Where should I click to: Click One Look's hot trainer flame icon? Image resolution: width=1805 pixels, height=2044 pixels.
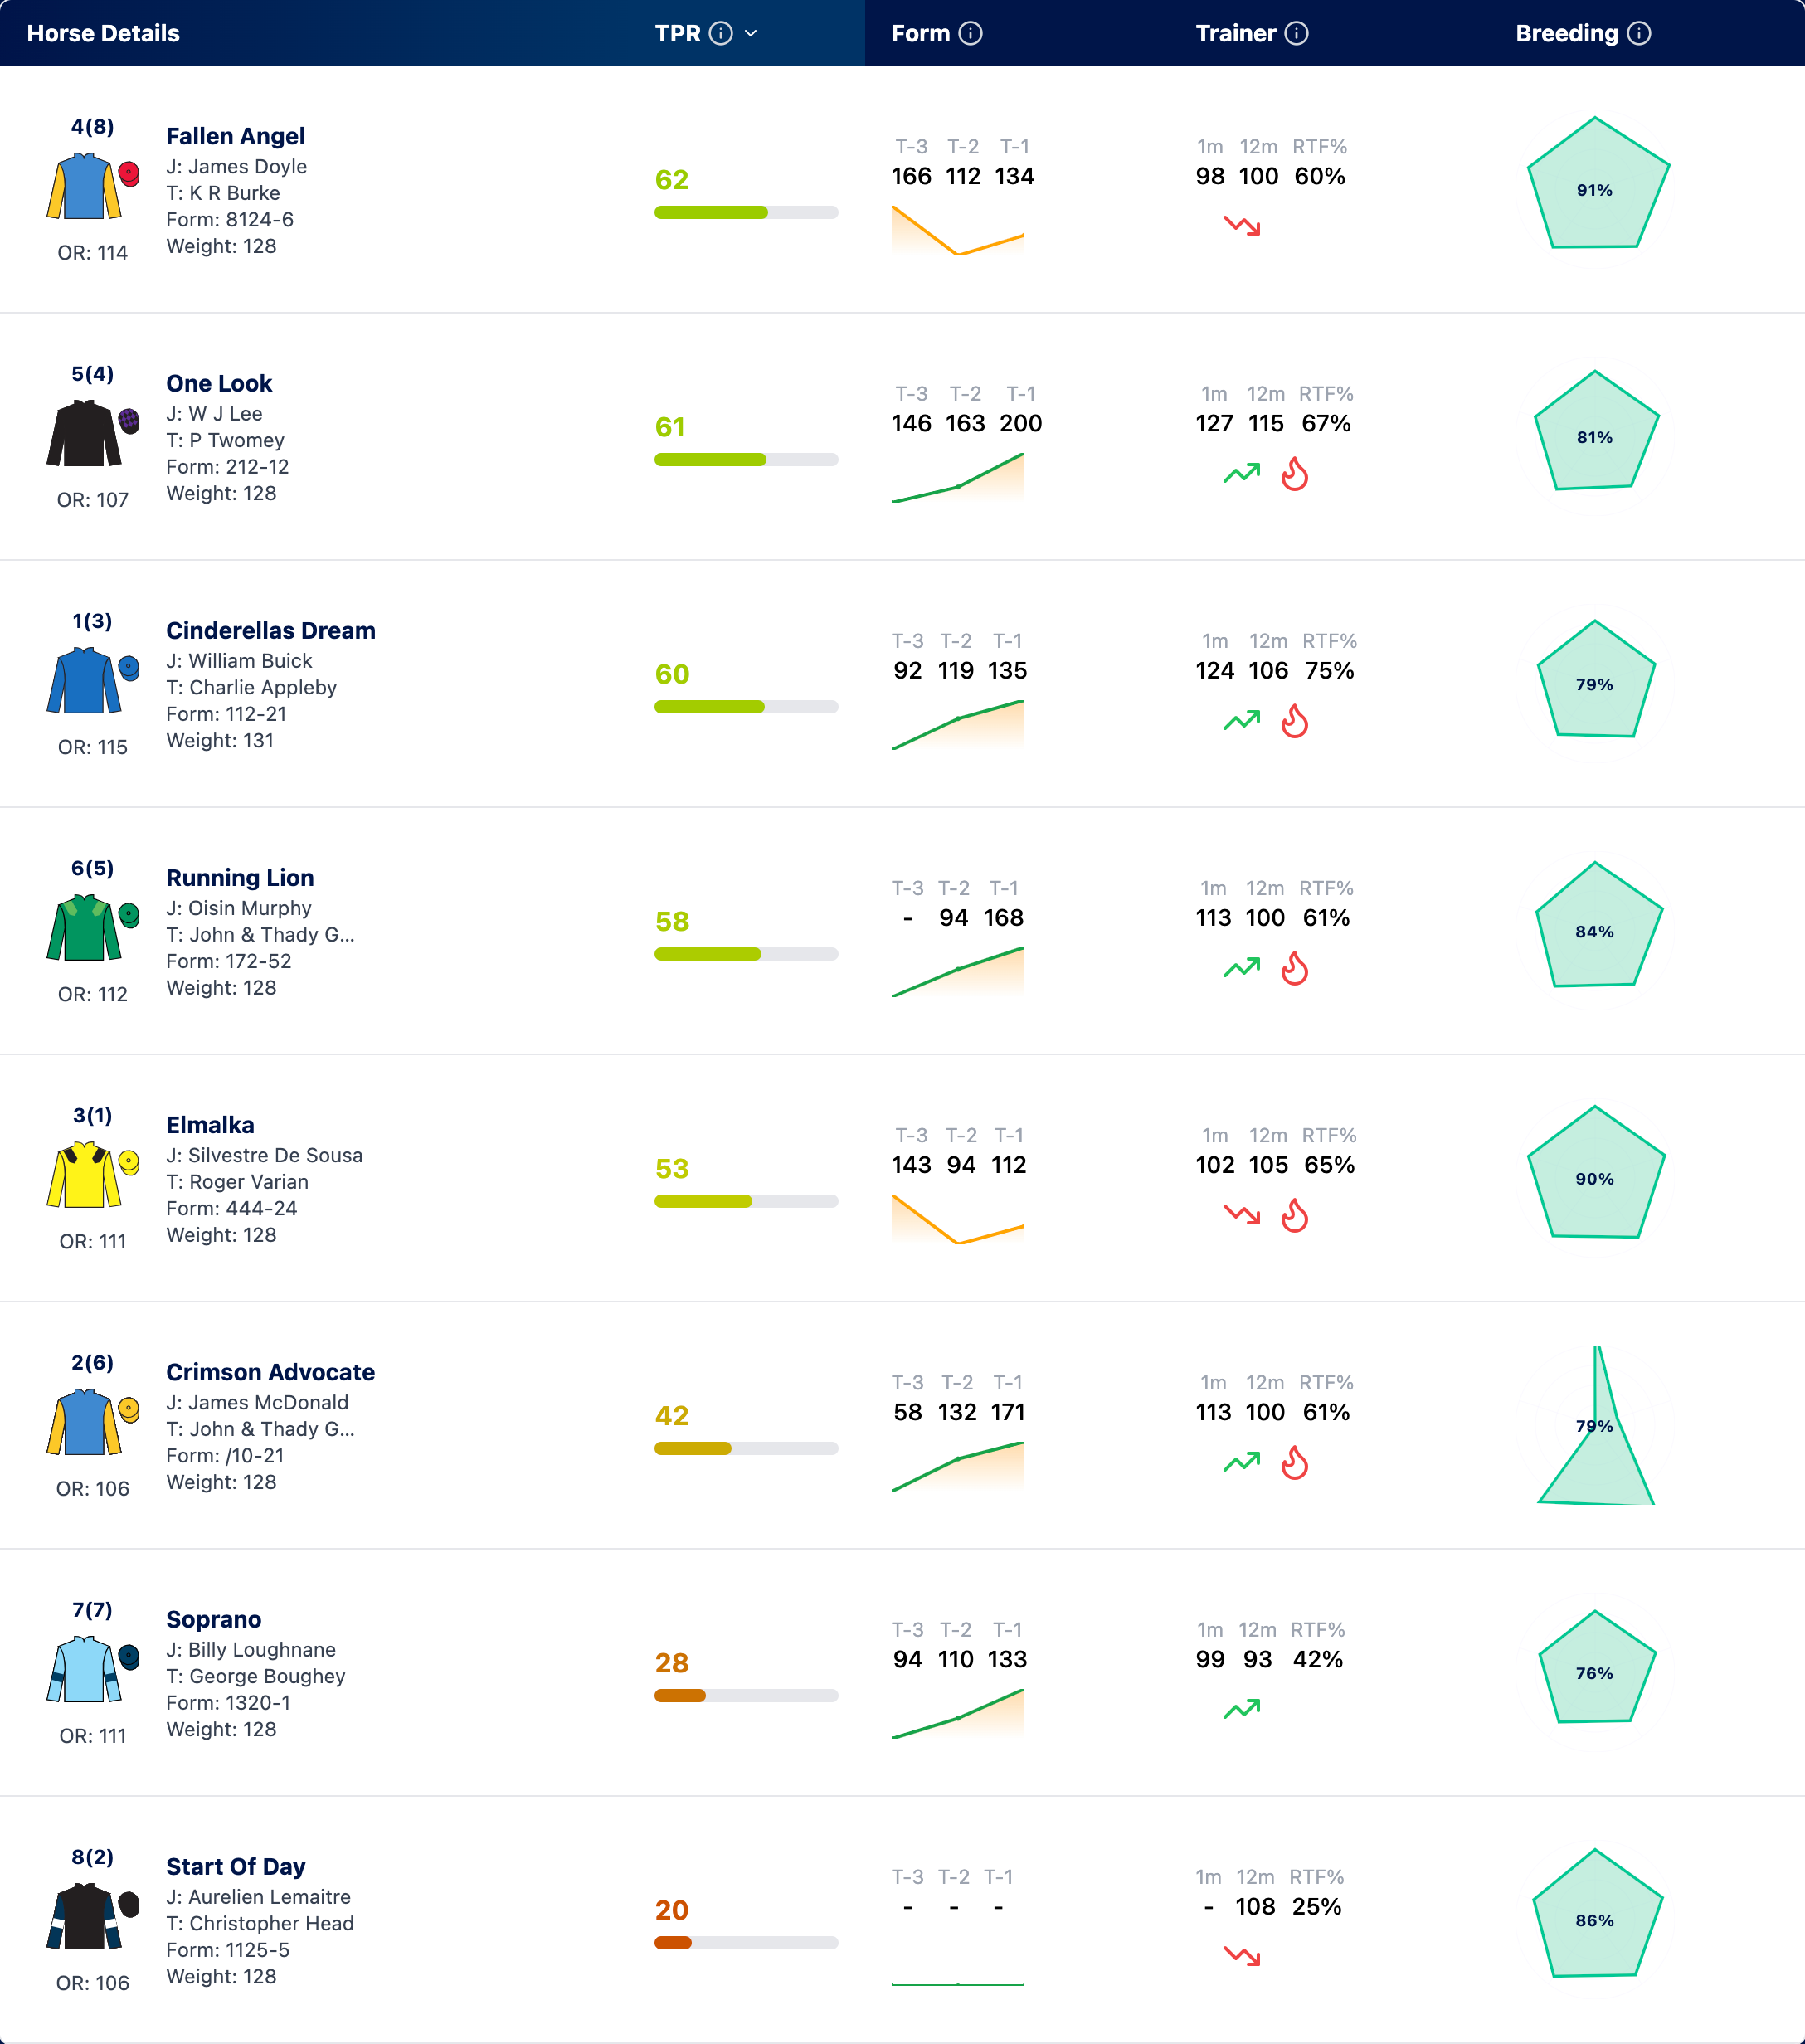[x=1294, y=474]
